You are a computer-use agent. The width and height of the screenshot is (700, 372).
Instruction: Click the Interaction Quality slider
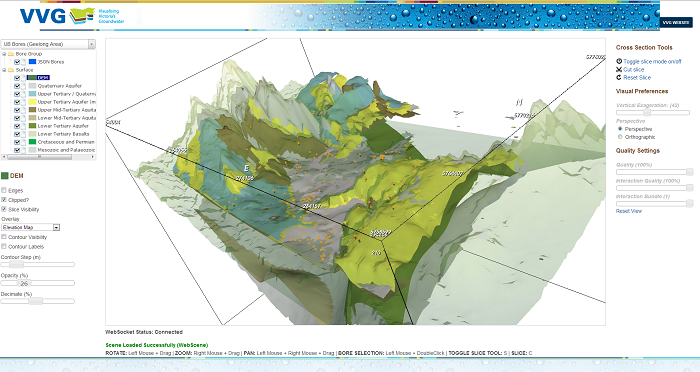(x=655, y=188)
